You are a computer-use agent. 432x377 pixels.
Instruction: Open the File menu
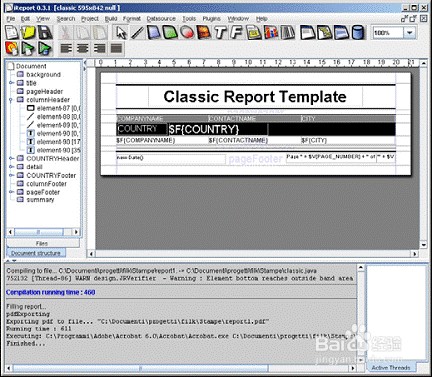pos(11,19)
